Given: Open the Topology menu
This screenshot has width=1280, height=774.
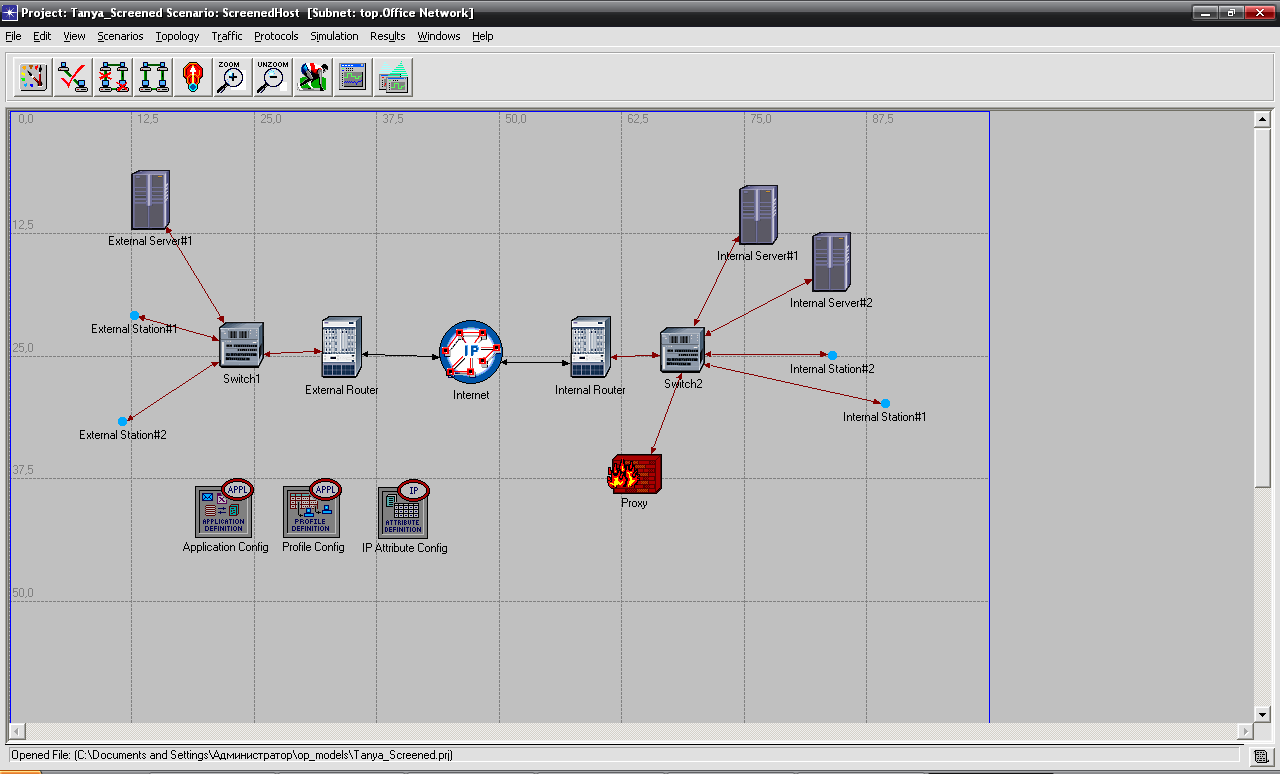Looking at the screenshot, I should coord(177,36).
